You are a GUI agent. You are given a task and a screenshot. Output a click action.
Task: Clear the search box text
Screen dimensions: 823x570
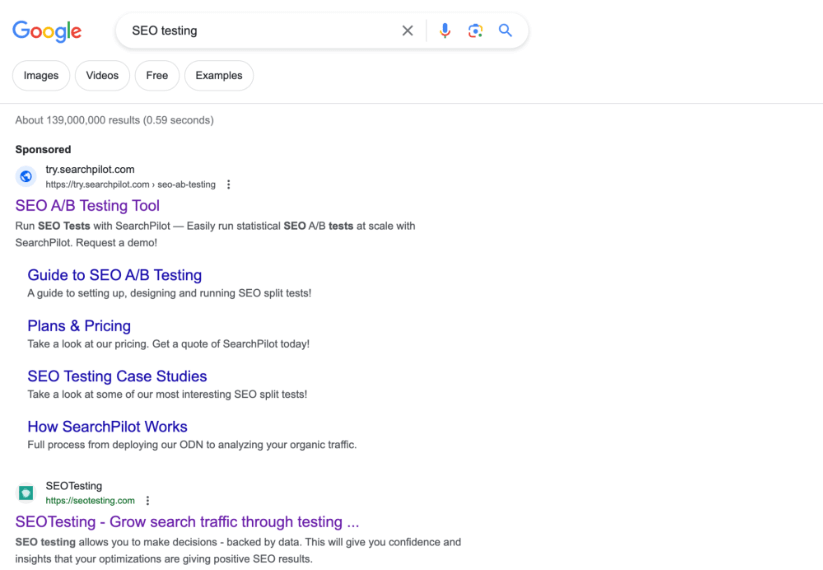(407, 31)
